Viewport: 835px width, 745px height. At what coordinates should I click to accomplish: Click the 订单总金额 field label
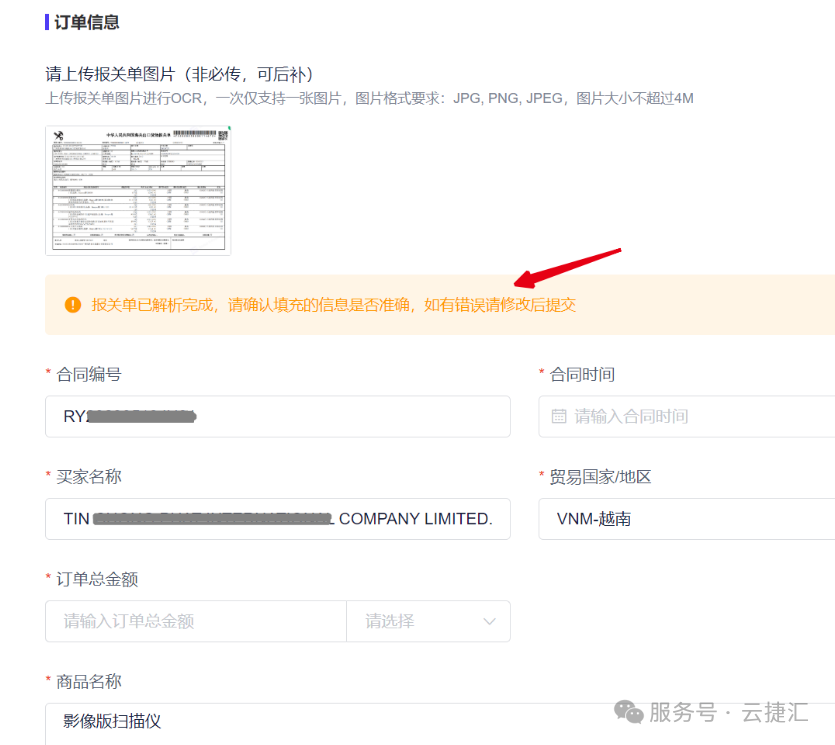[x=97, y=579]
